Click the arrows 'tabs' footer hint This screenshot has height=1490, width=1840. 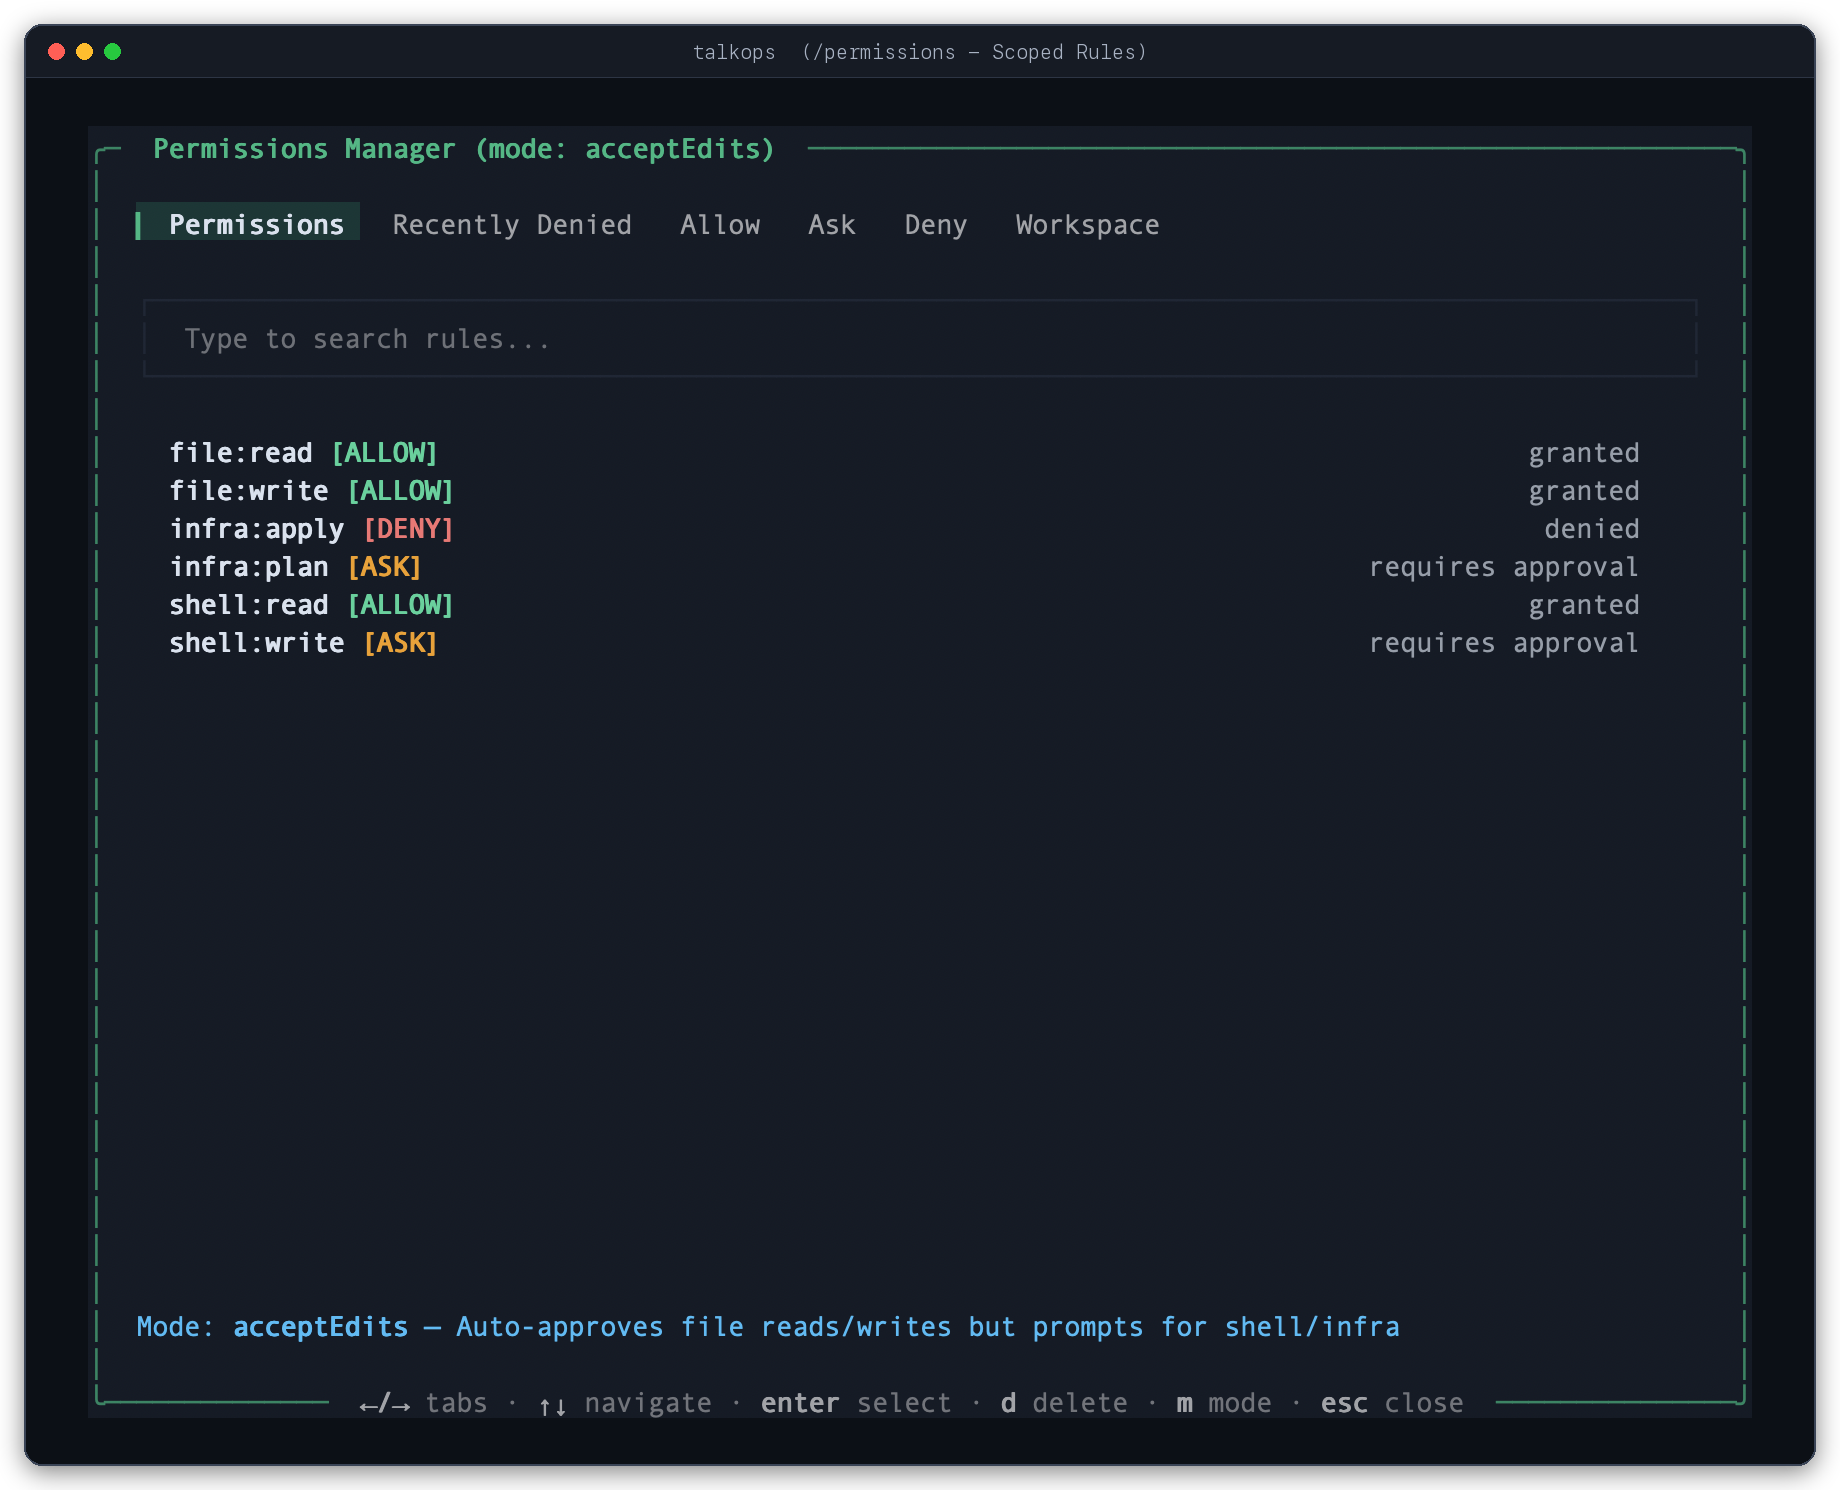click(x=424, y=1403)
